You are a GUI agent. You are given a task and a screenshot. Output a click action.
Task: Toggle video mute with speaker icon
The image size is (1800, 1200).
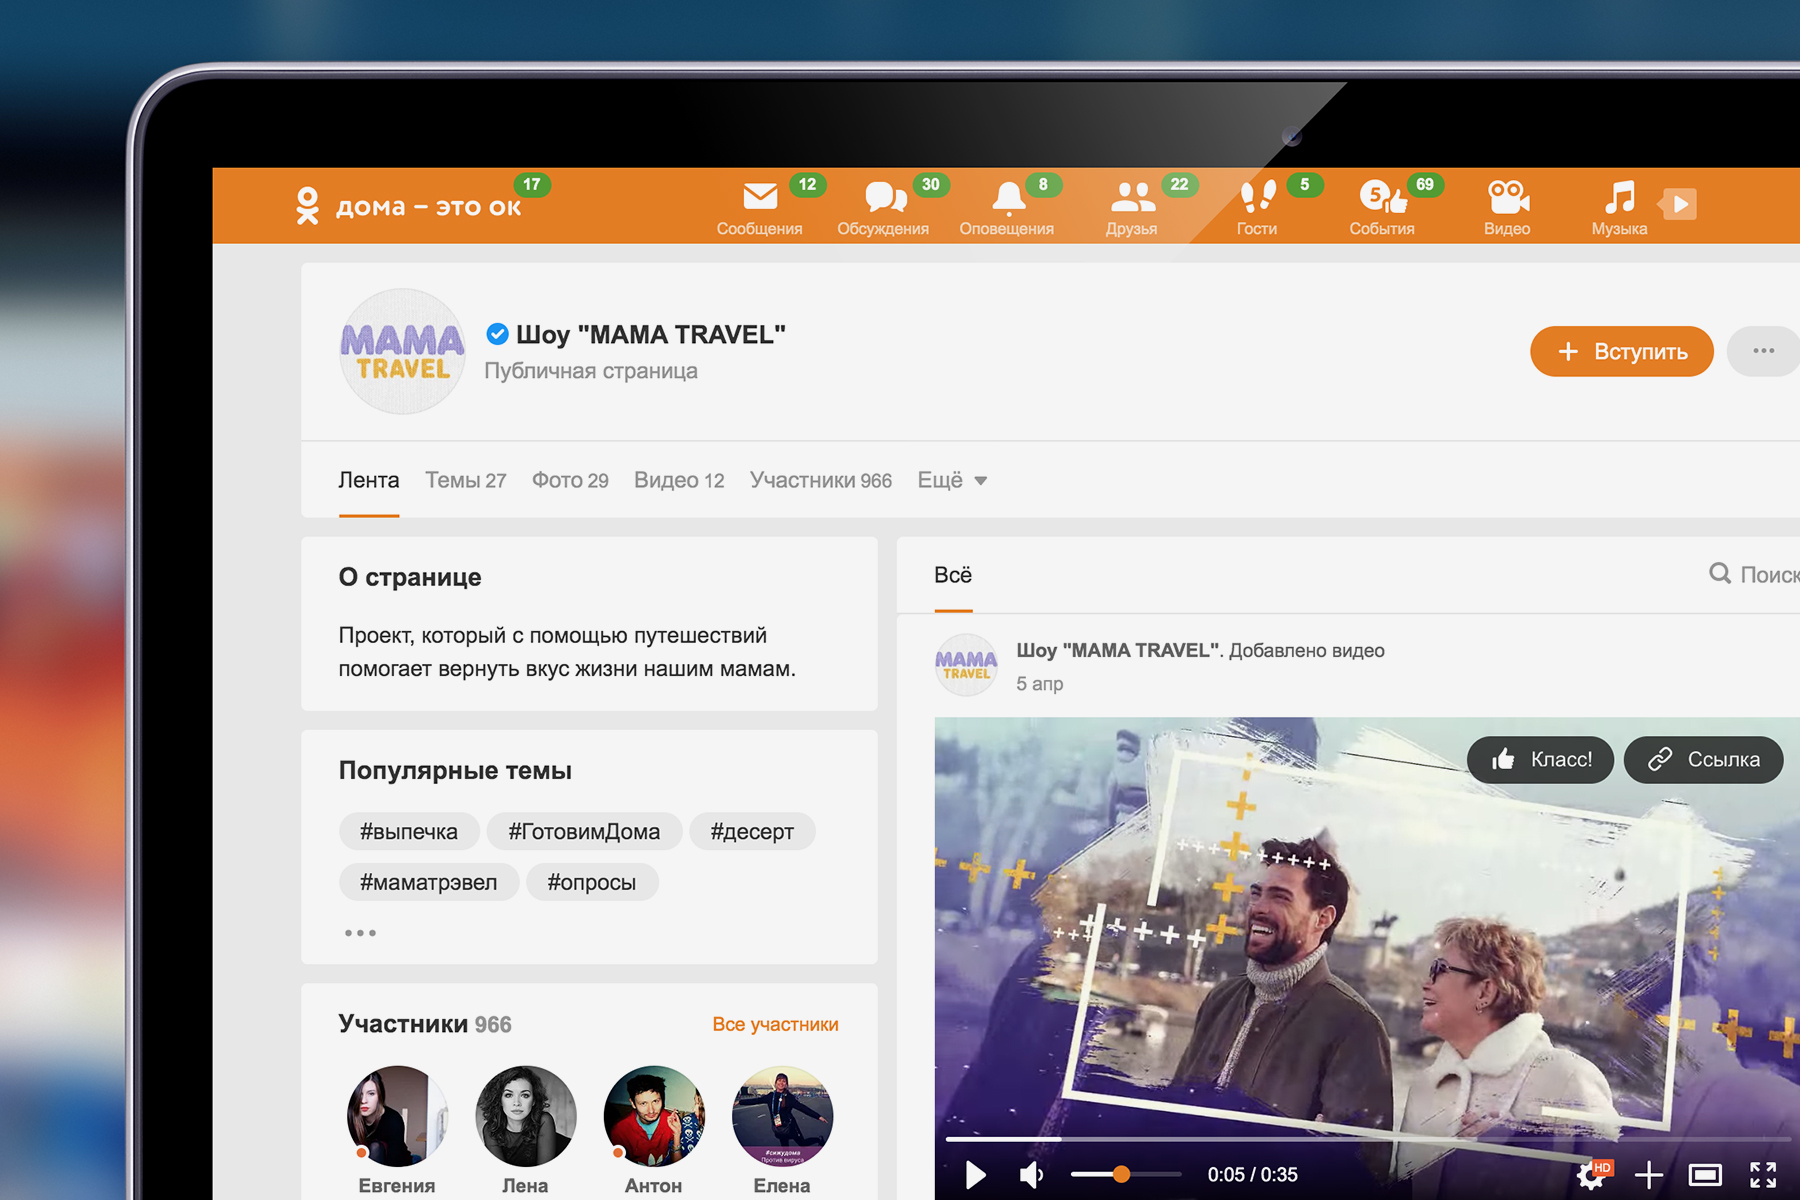tap(1031, 1175)
